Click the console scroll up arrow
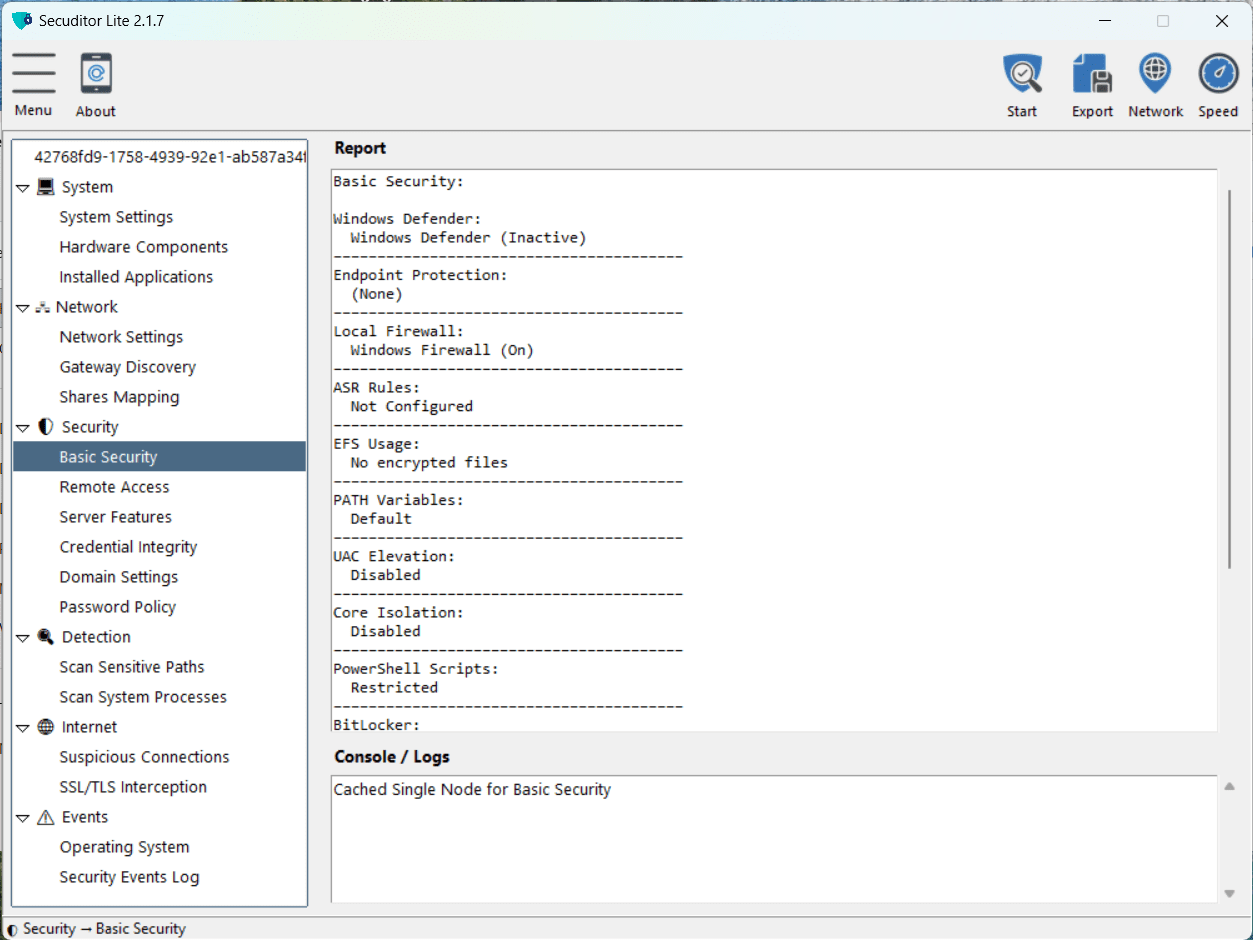The image size is (1253, 940). (1230, 787)
